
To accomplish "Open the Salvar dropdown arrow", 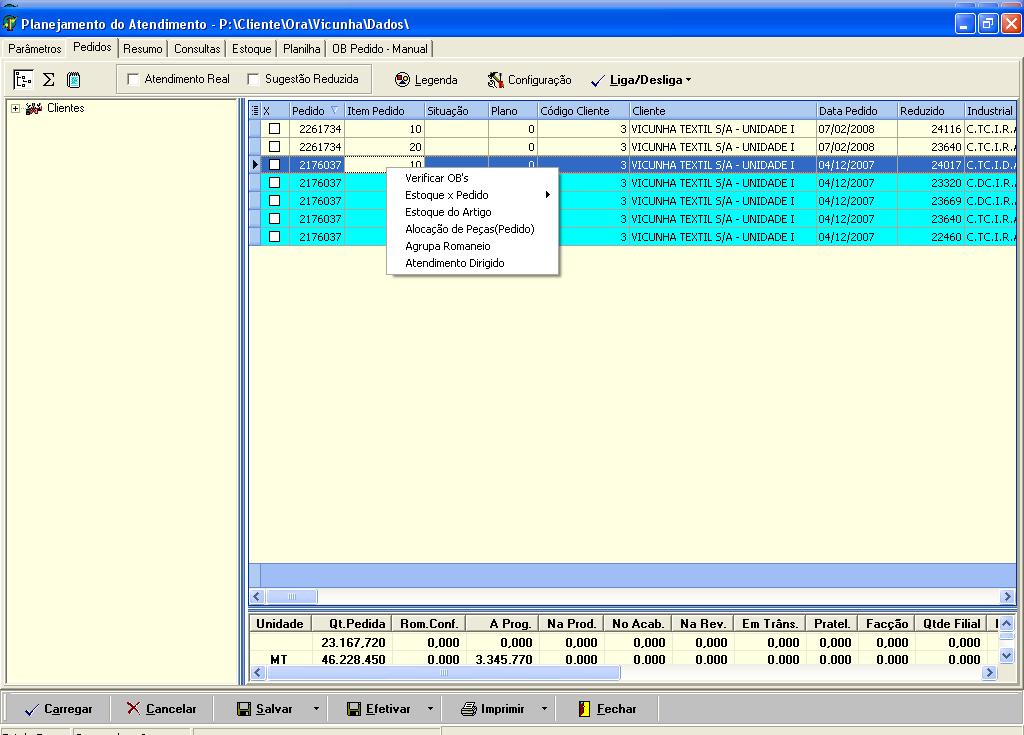I will pyautogui.click(x=316, y=709).
